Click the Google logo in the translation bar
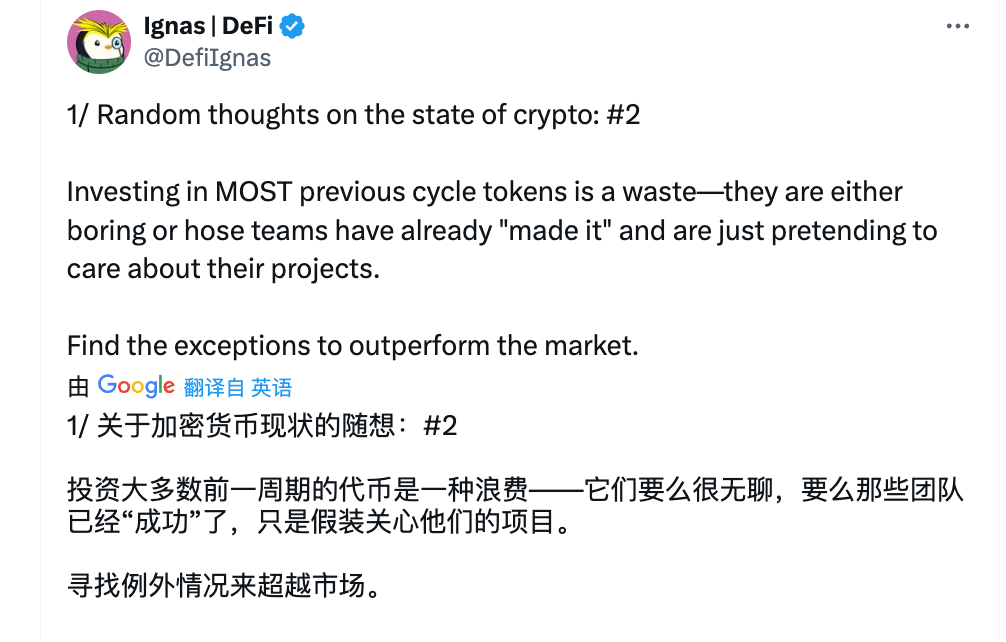 pos(137,385)
